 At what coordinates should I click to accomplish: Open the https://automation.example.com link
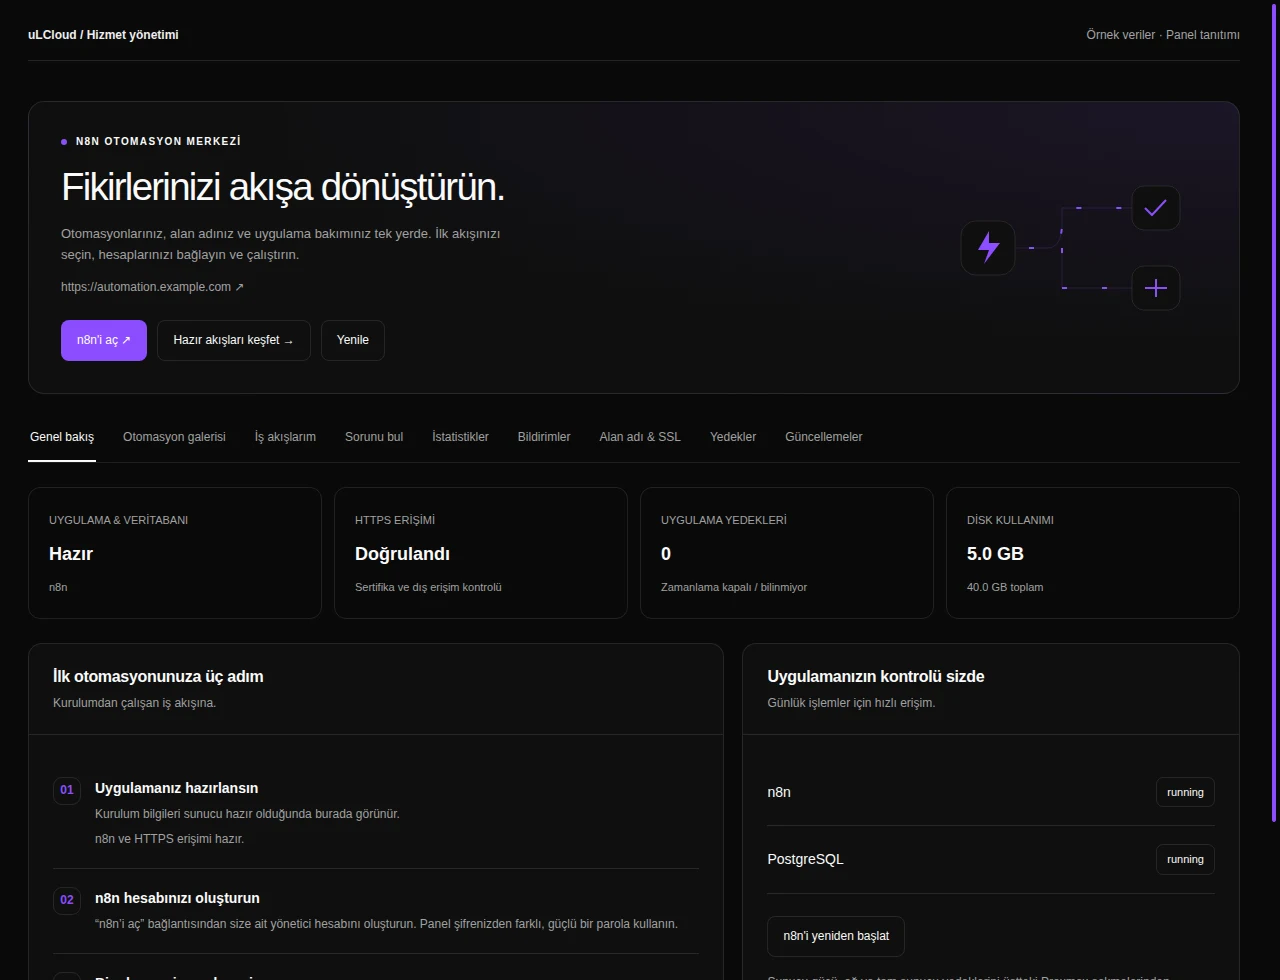coord(152,287)
